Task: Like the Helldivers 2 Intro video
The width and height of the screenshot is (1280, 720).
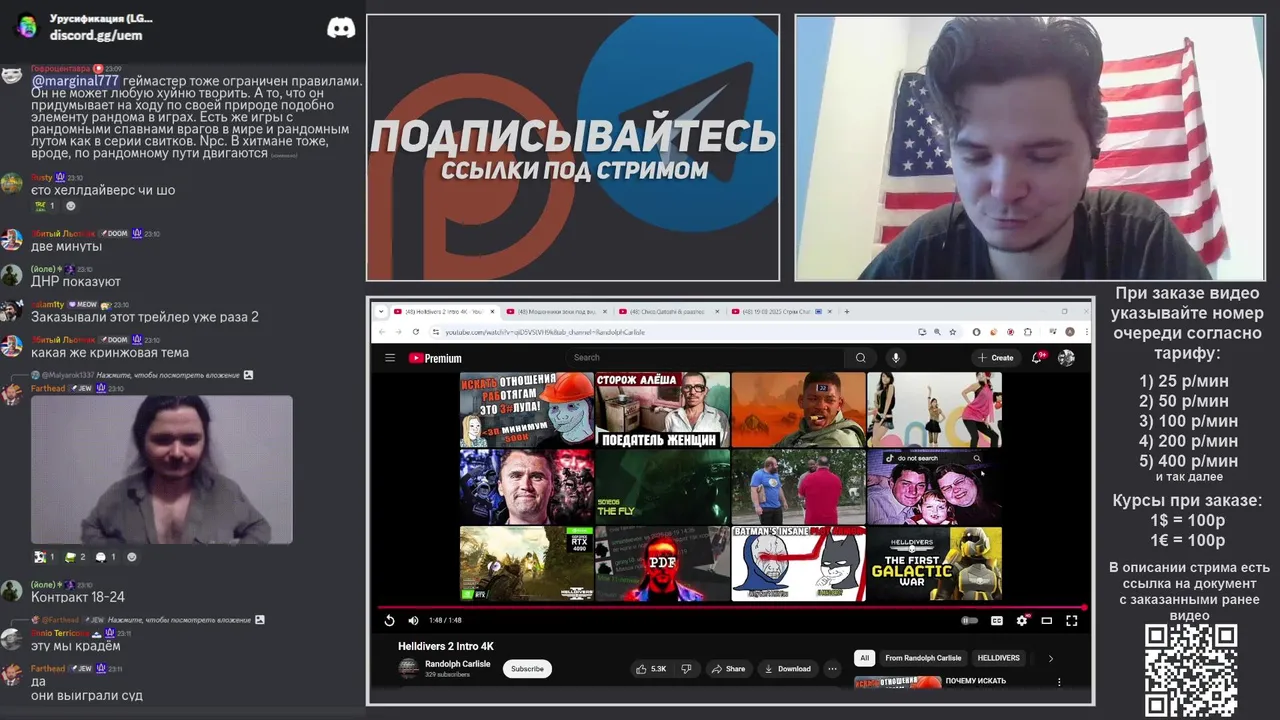Action: pyautogui.click(x=651, y=668)
